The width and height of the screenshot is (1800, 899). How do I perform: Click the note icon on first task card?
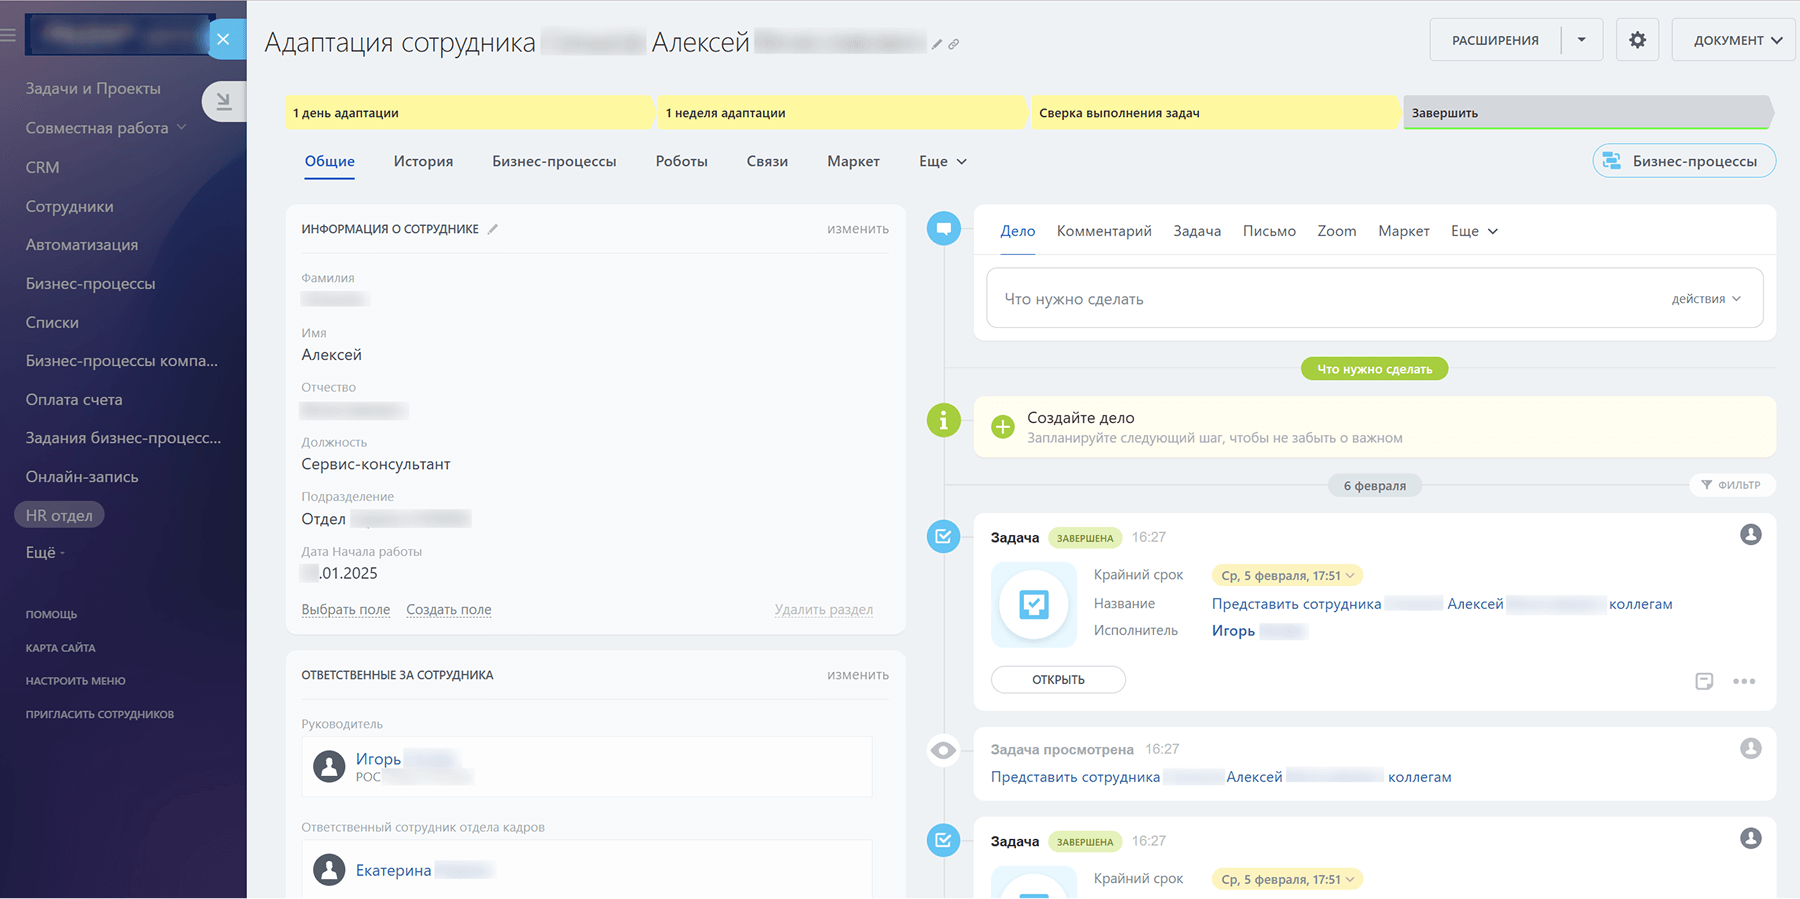tap(1704, 681)
